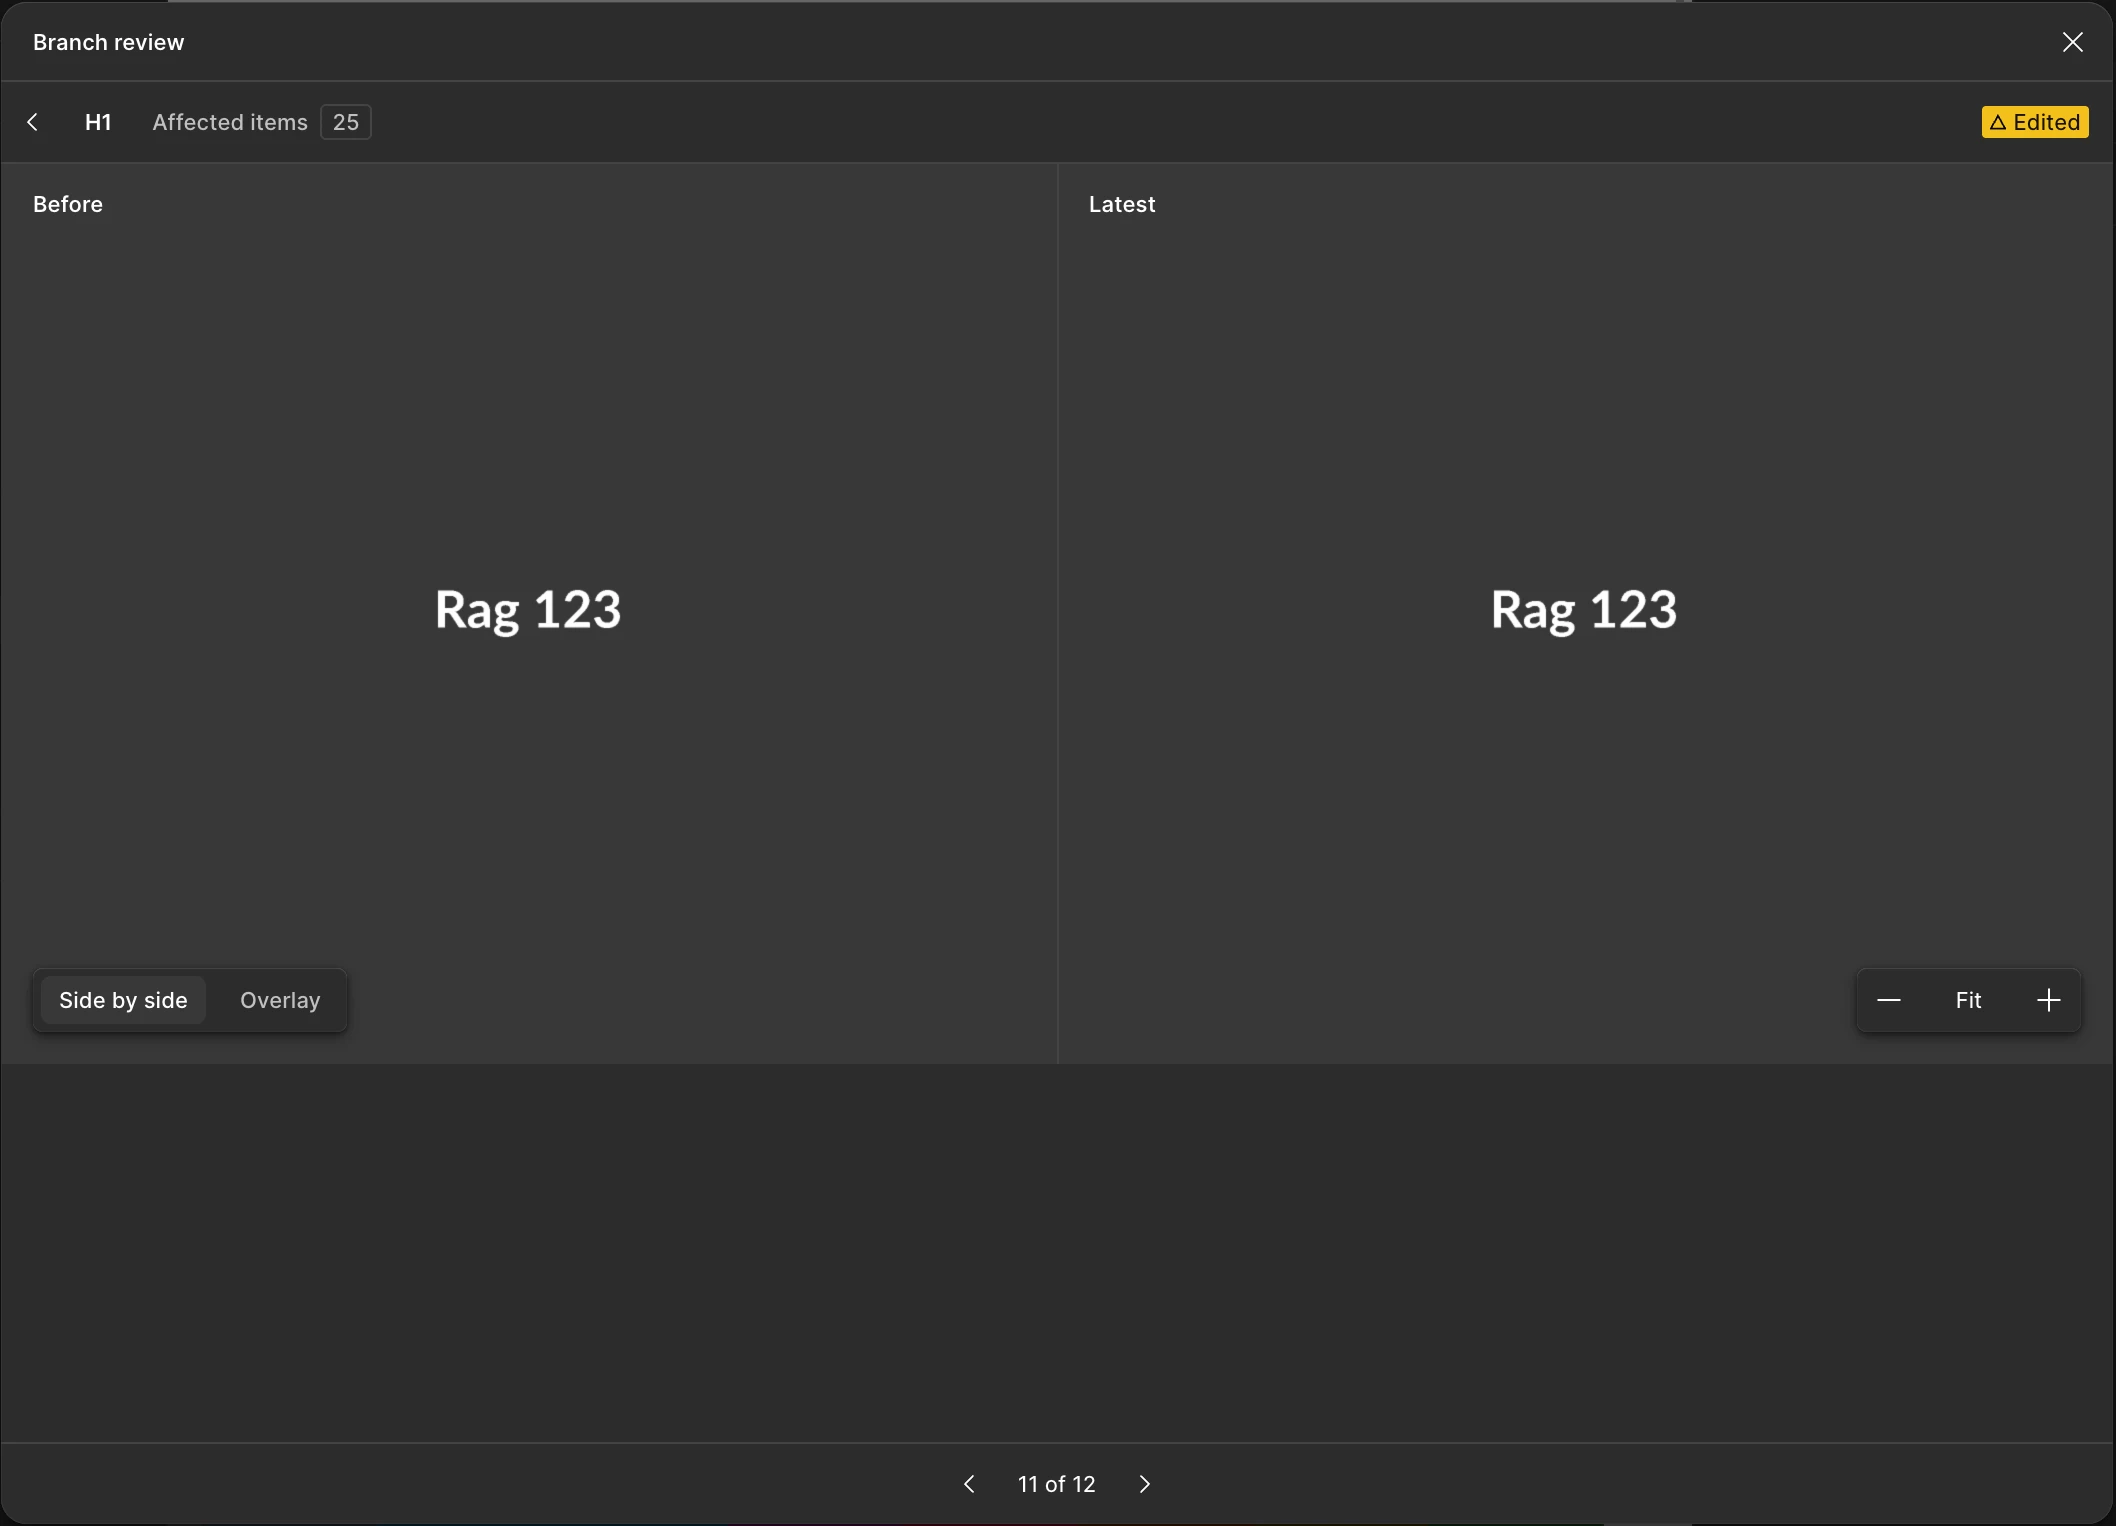The height and width of the screenshot is (1526, 2116).
Task: Click the Latest preview text Rag 123
Action: coord(1584,609)
